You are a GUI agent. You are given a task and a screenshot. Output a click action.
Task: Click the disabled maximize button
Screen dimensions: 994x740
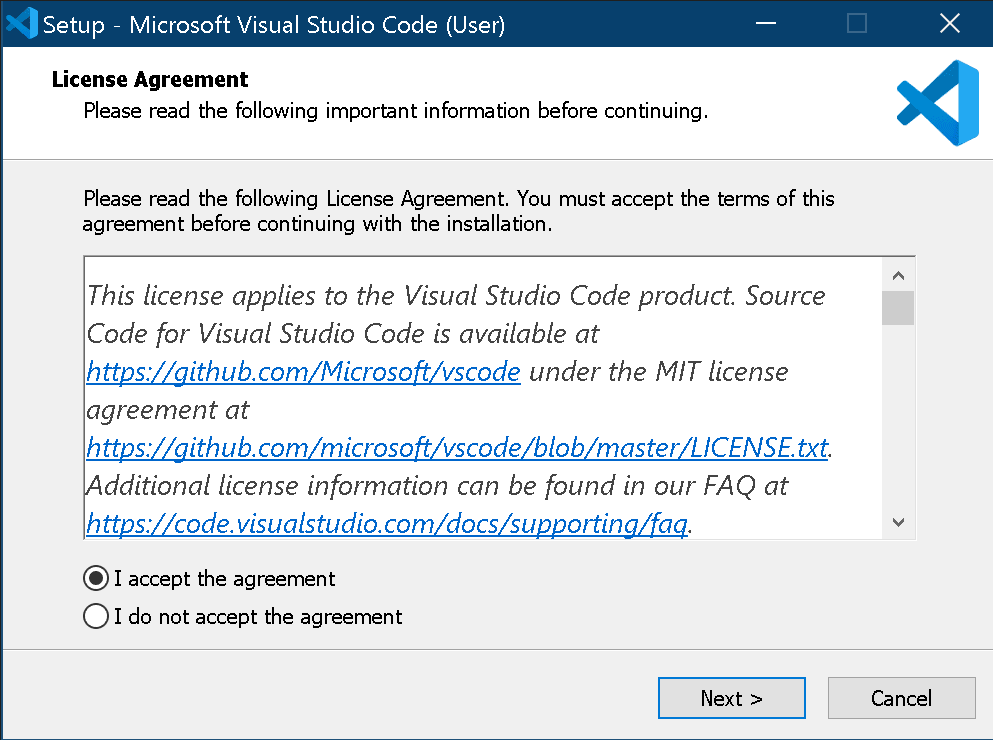[857, 23]
